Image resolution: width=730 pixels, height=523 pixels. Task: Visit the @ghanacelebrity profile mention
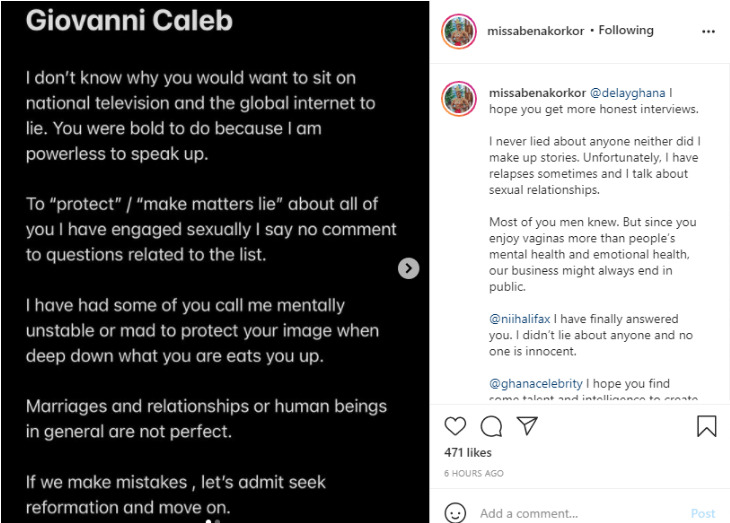[535, 384]
